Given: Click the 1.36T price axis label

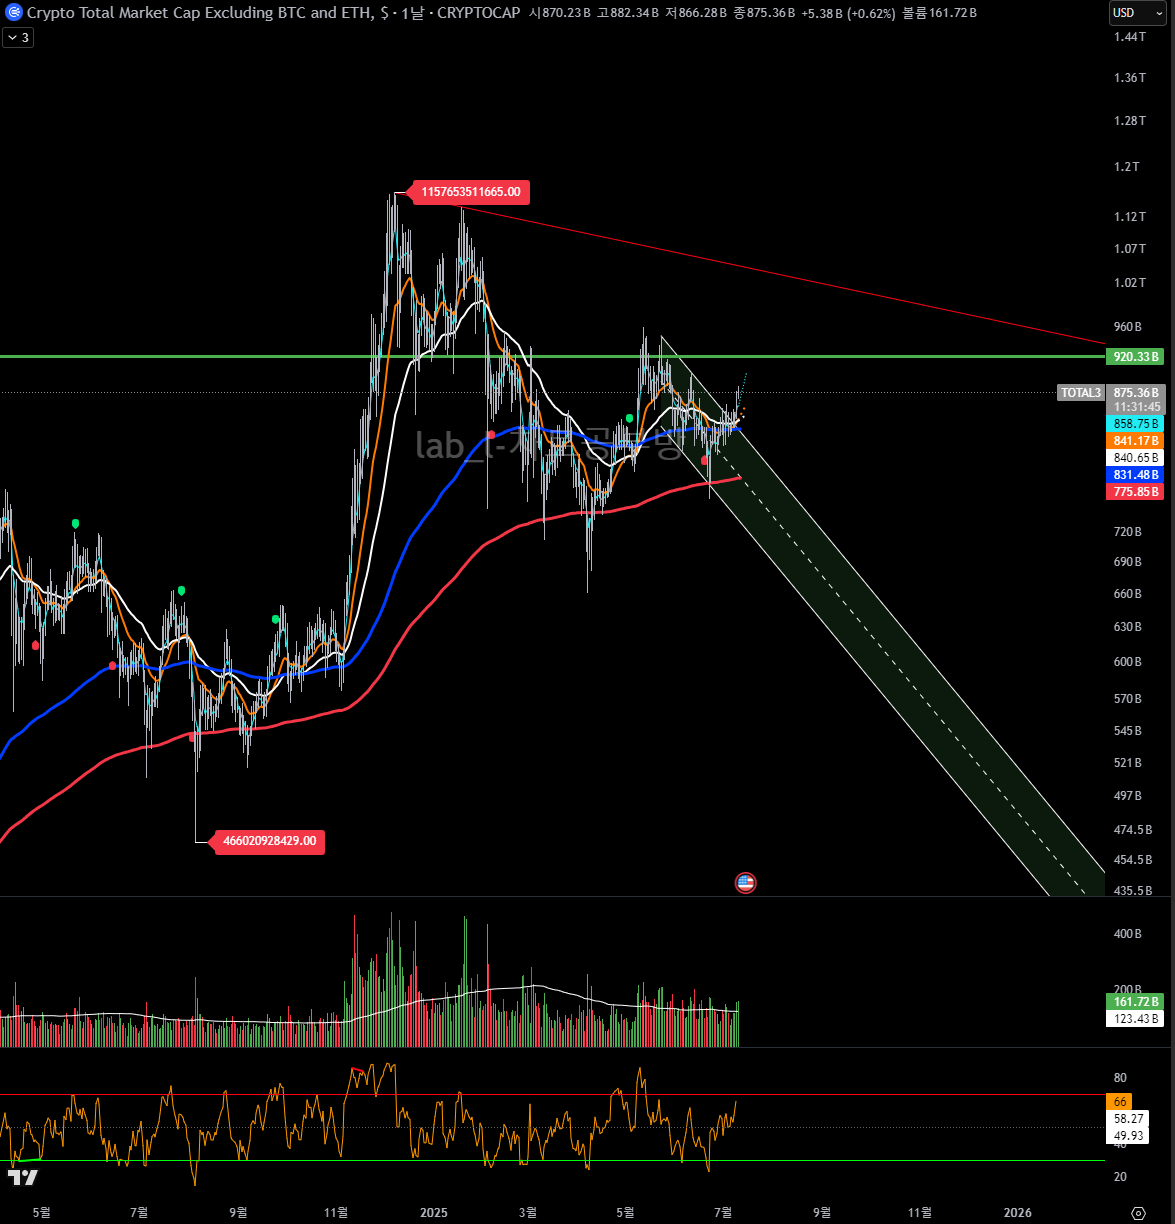Looking at the screenshot, I should point(1130,78).
